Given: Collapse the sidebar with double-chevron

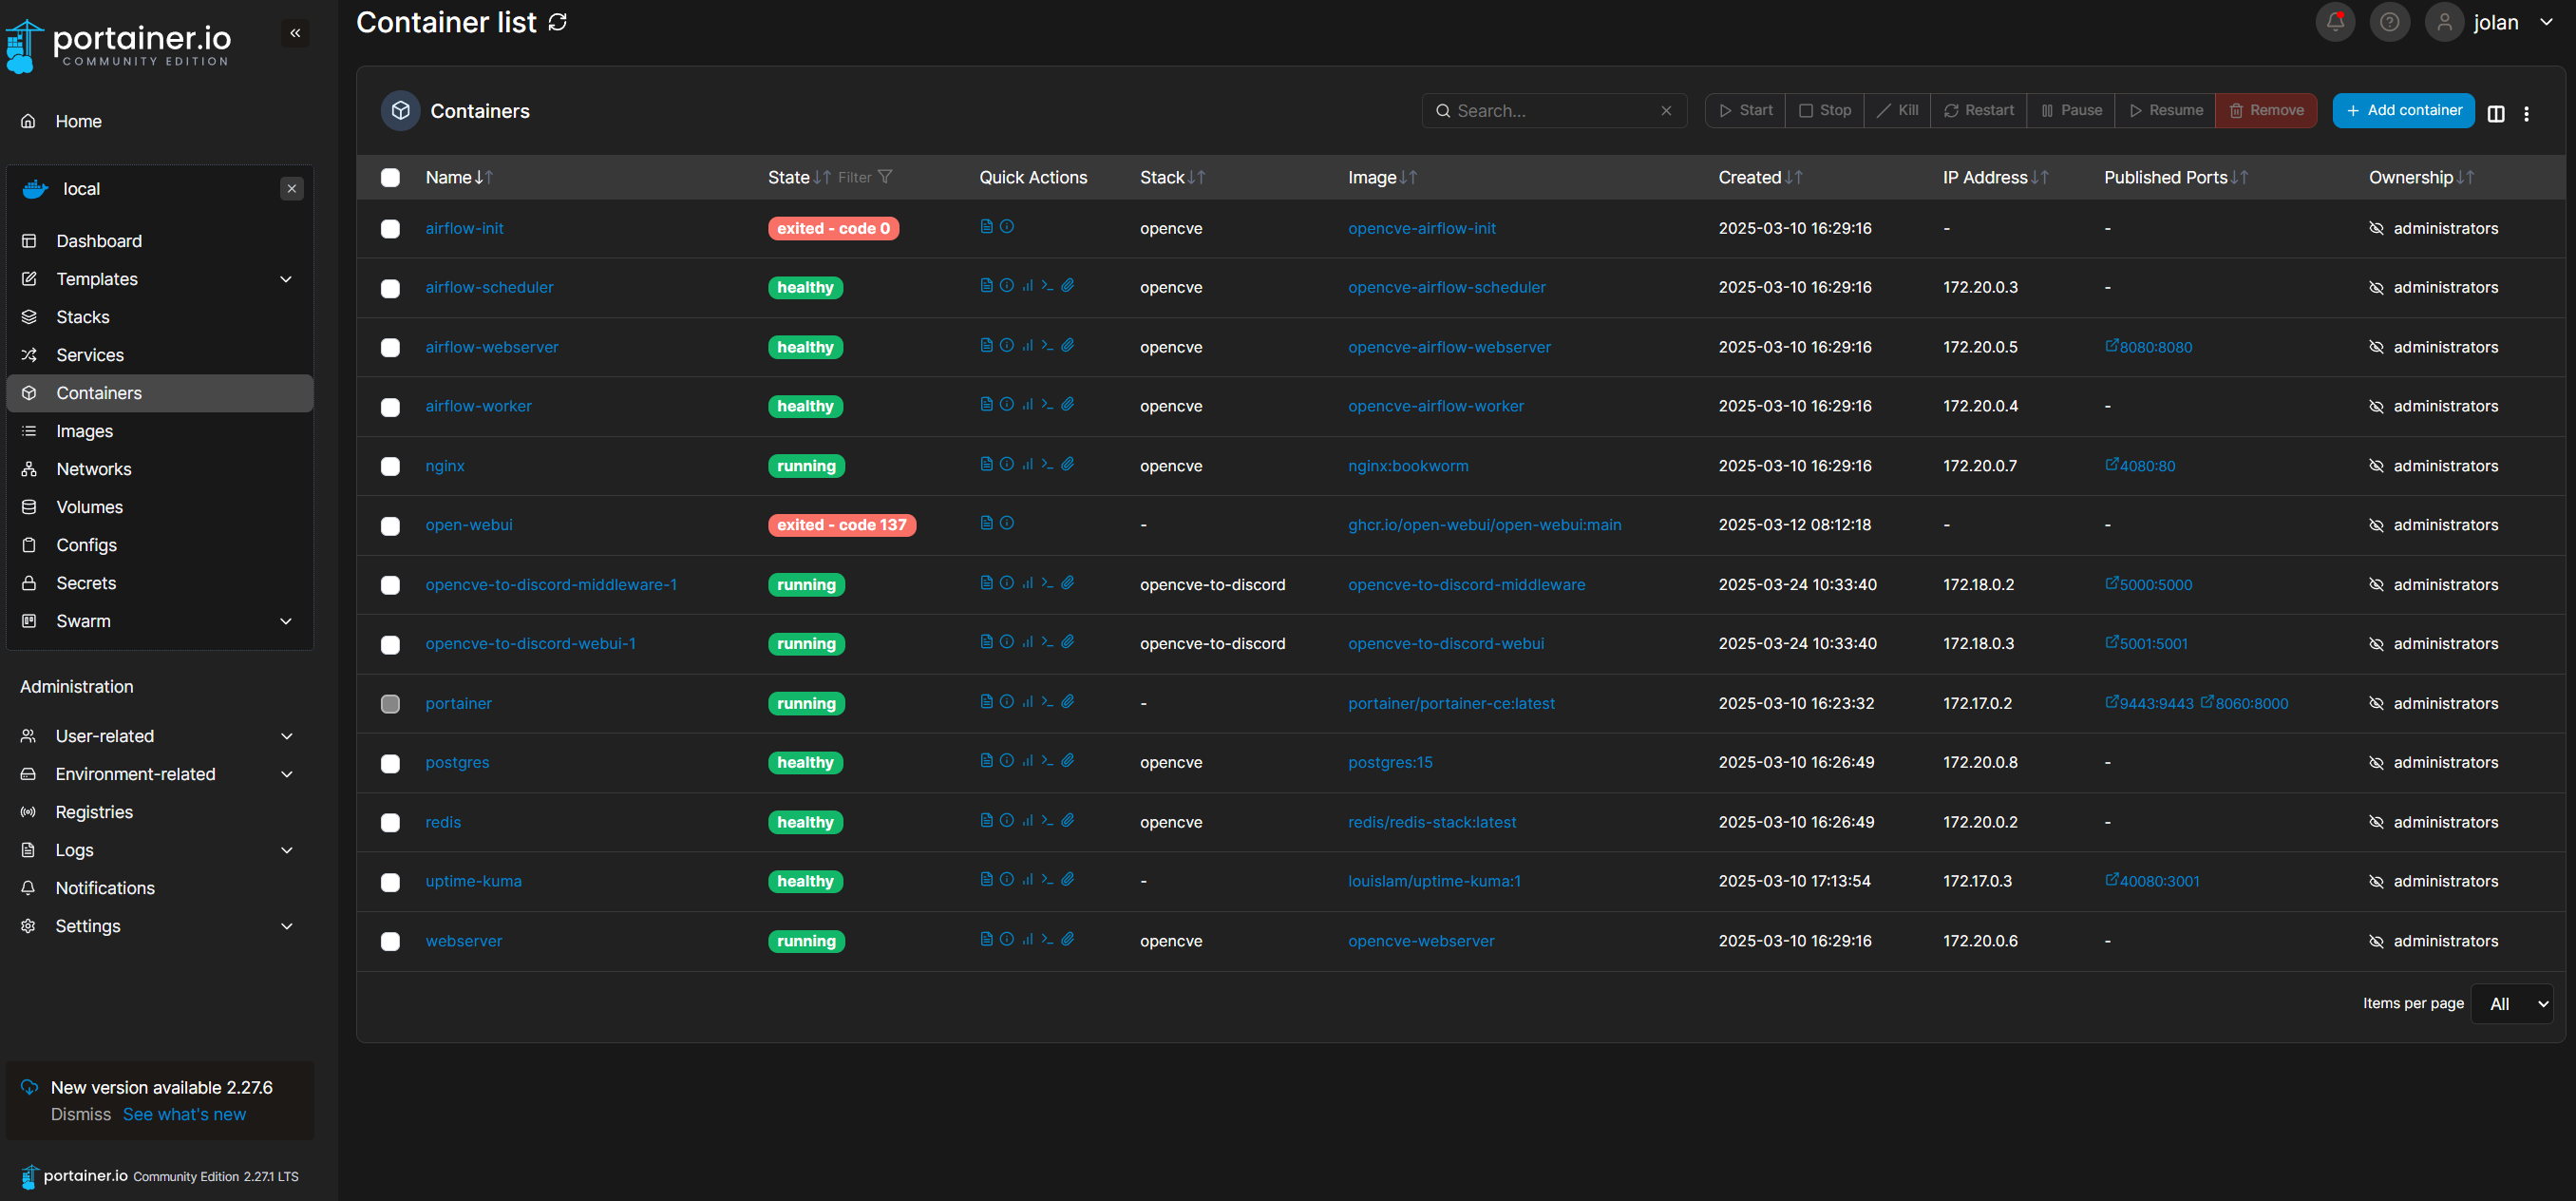Looking at the screenshot, I should tap(295, 33).
